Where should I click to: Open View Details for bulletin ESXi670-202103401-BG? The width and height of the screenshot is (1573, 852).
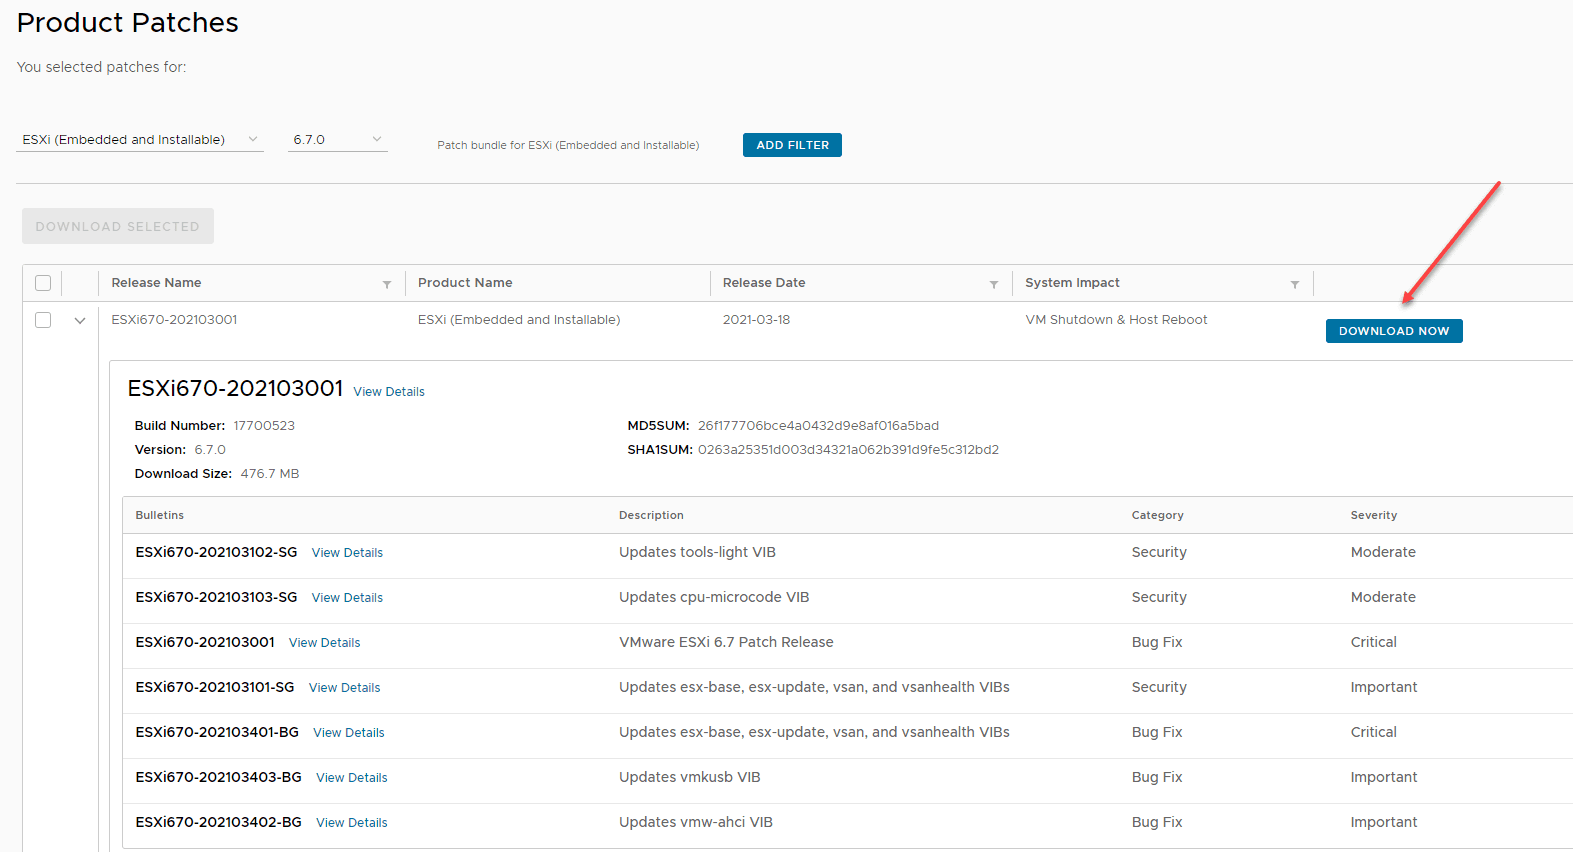[x=348, y=733]
